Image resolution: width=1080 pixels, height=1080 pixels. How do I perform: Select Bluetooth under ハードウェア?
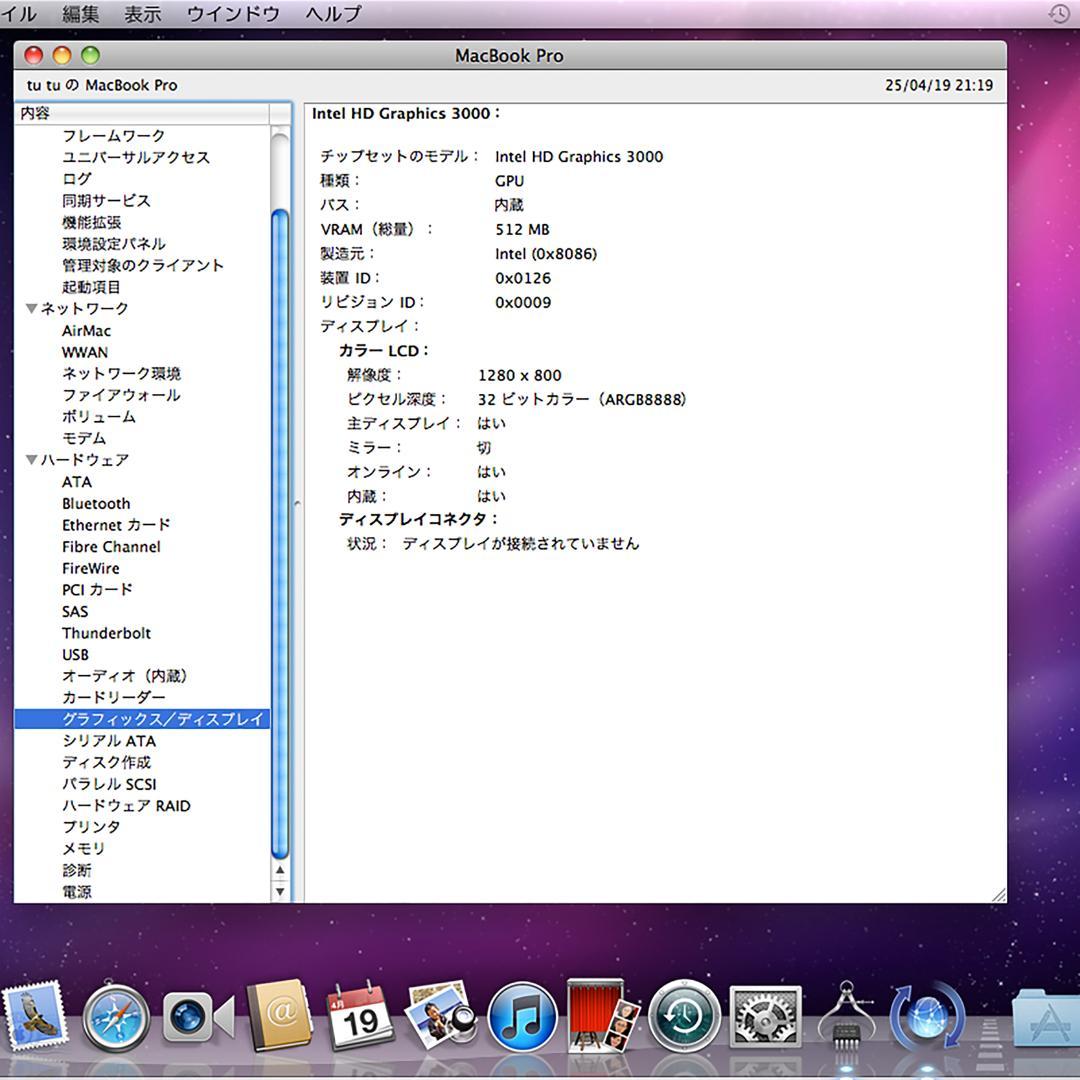tap(96, 503)
